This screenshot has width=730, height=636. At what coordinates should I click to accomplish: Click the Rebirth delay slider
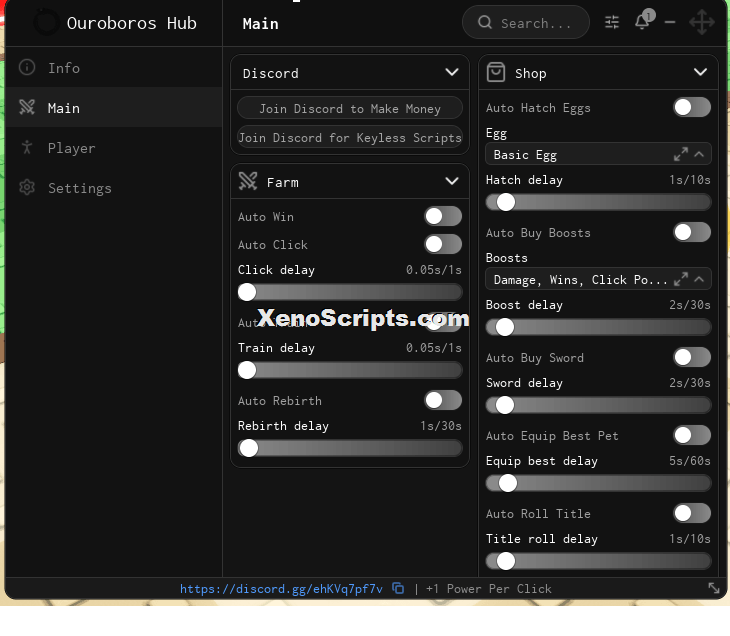click(x=350, y=448)
